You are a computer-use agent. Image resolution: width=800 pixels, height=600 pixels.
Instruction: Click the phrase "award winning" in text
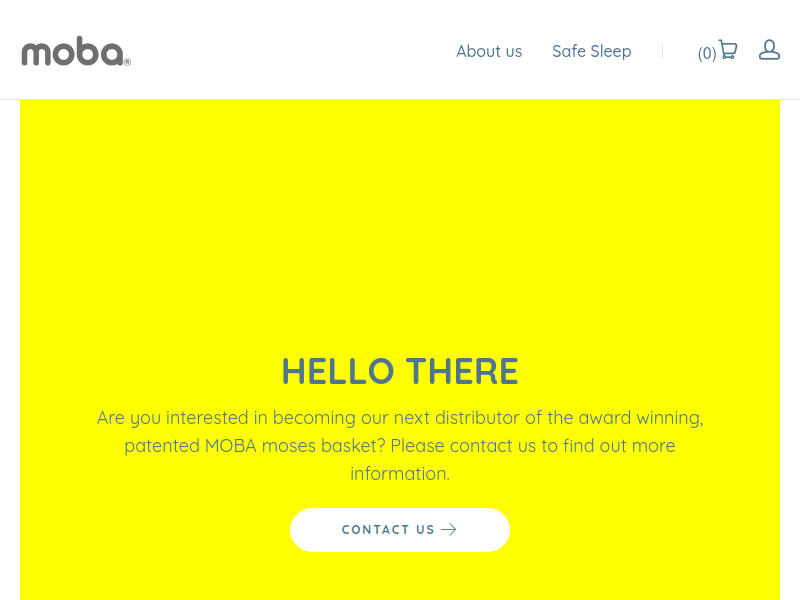[x=641, y=418]
